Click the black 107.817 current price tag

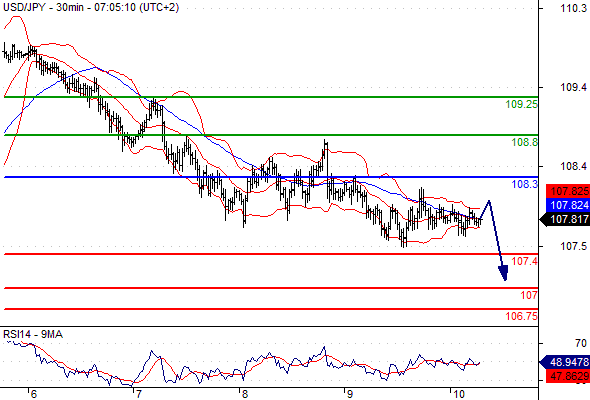click(565, 219)
